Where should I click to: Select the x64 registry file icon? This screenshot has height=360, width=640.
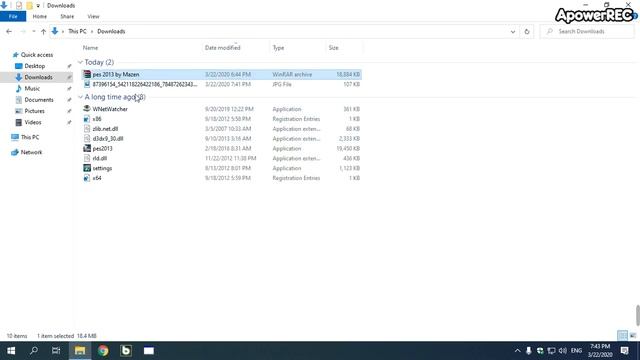[x=87, y=178]
